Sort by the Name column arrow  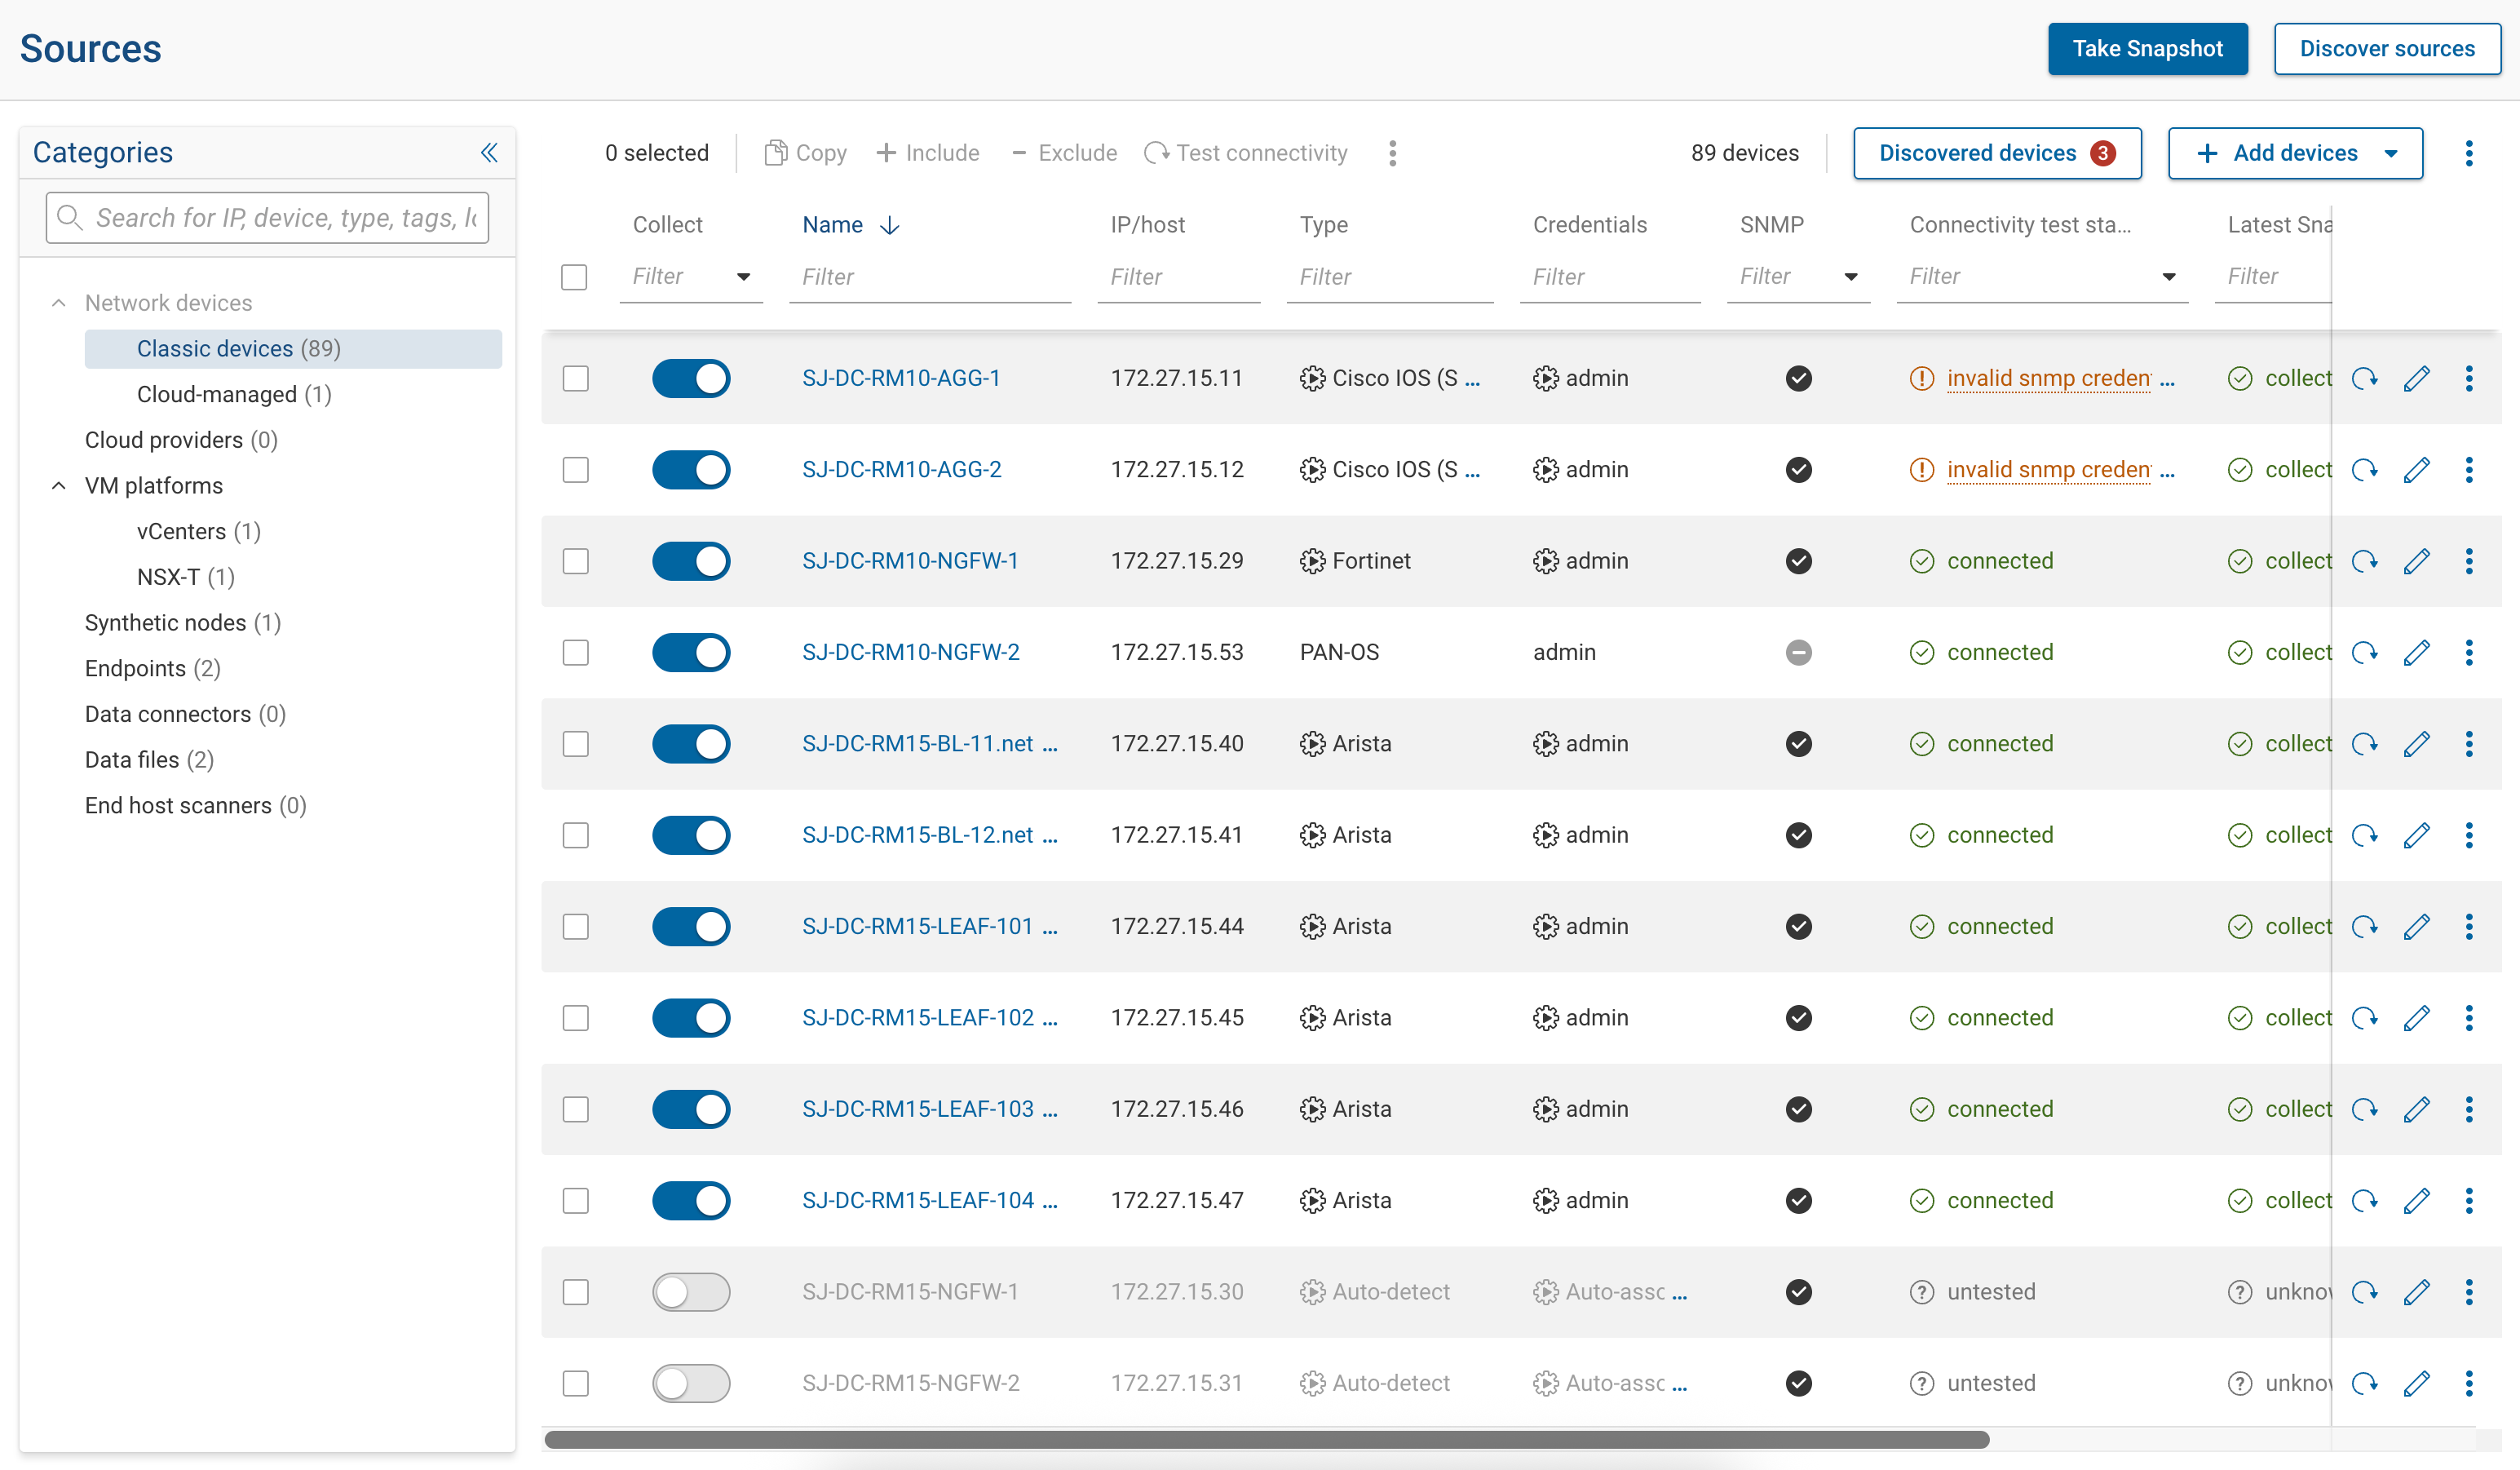coord(889,225)
